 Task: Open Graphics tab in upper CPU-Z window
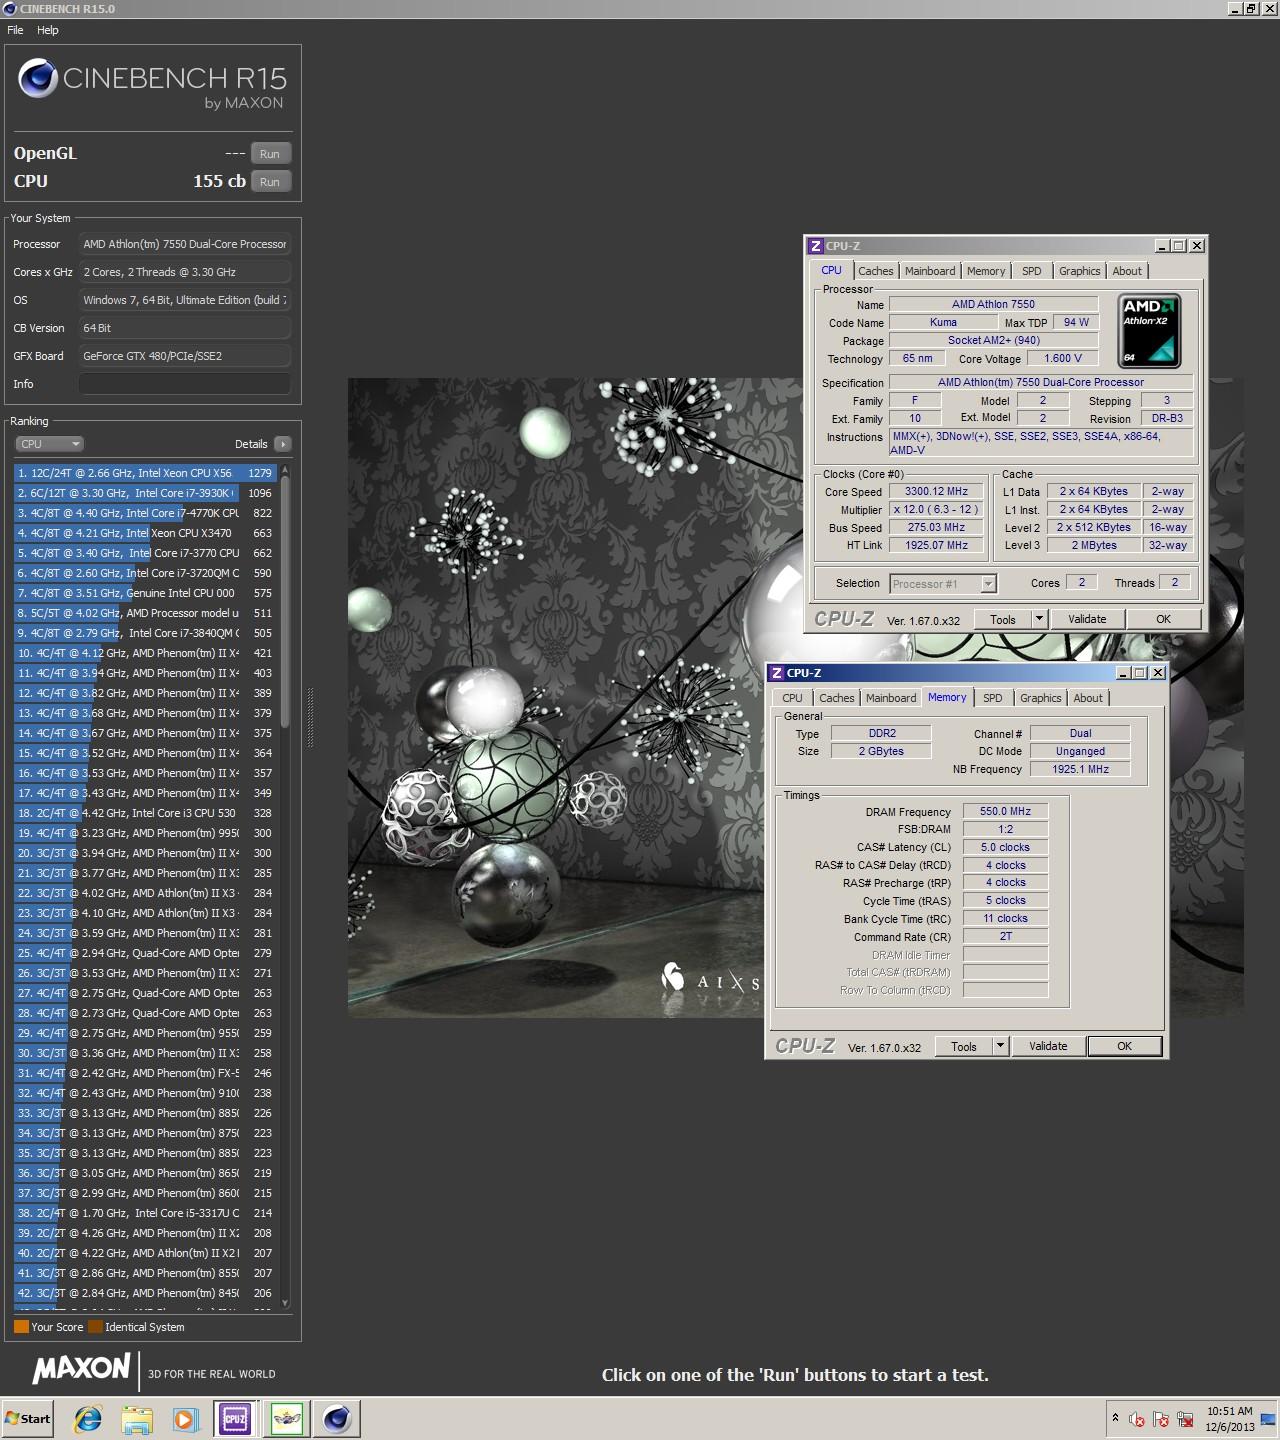(1079, 271)
